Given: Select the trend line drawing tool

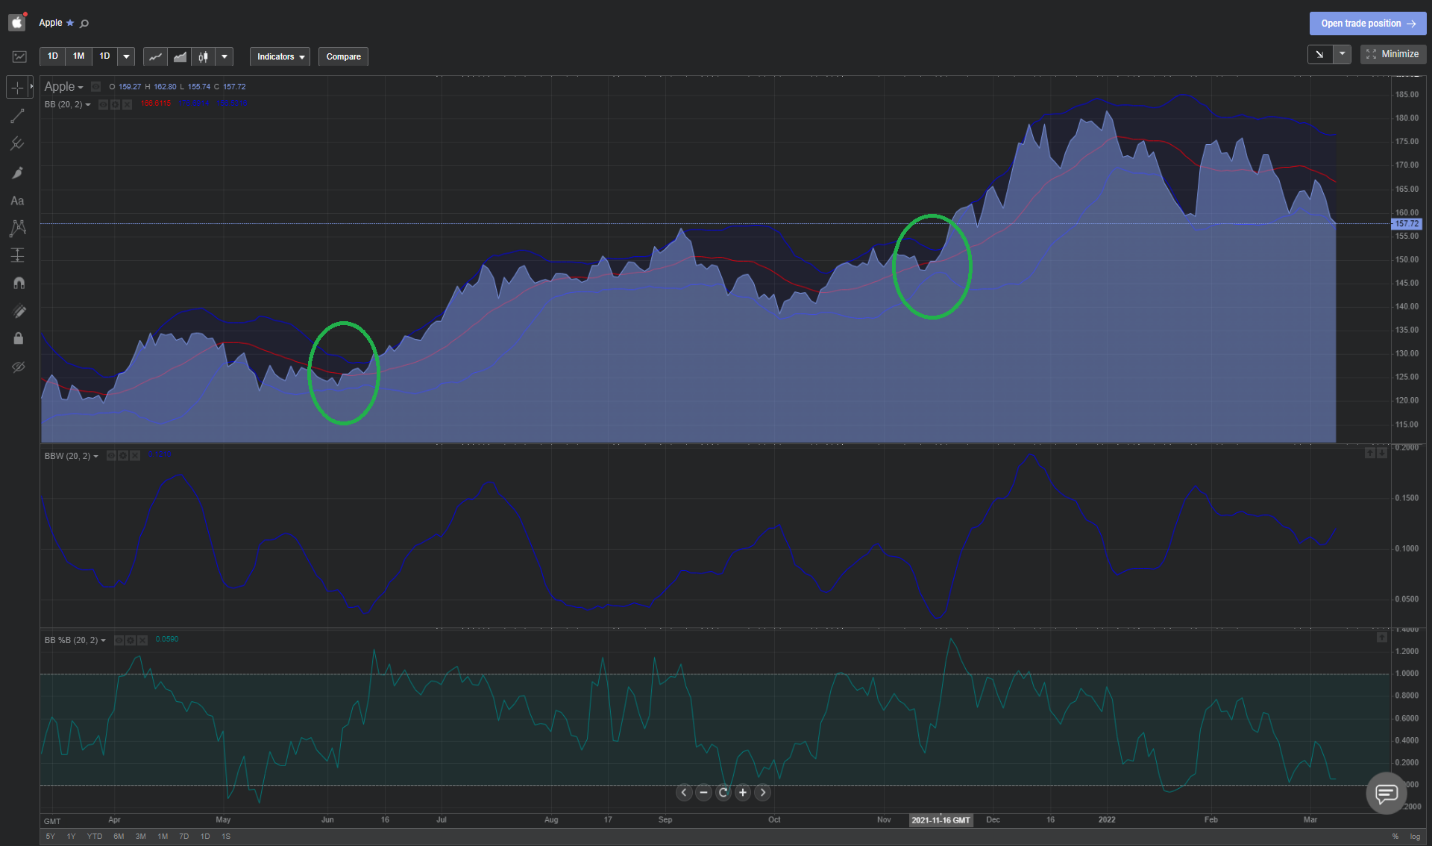Looking at the screenshot, I should tap(17, 116).
